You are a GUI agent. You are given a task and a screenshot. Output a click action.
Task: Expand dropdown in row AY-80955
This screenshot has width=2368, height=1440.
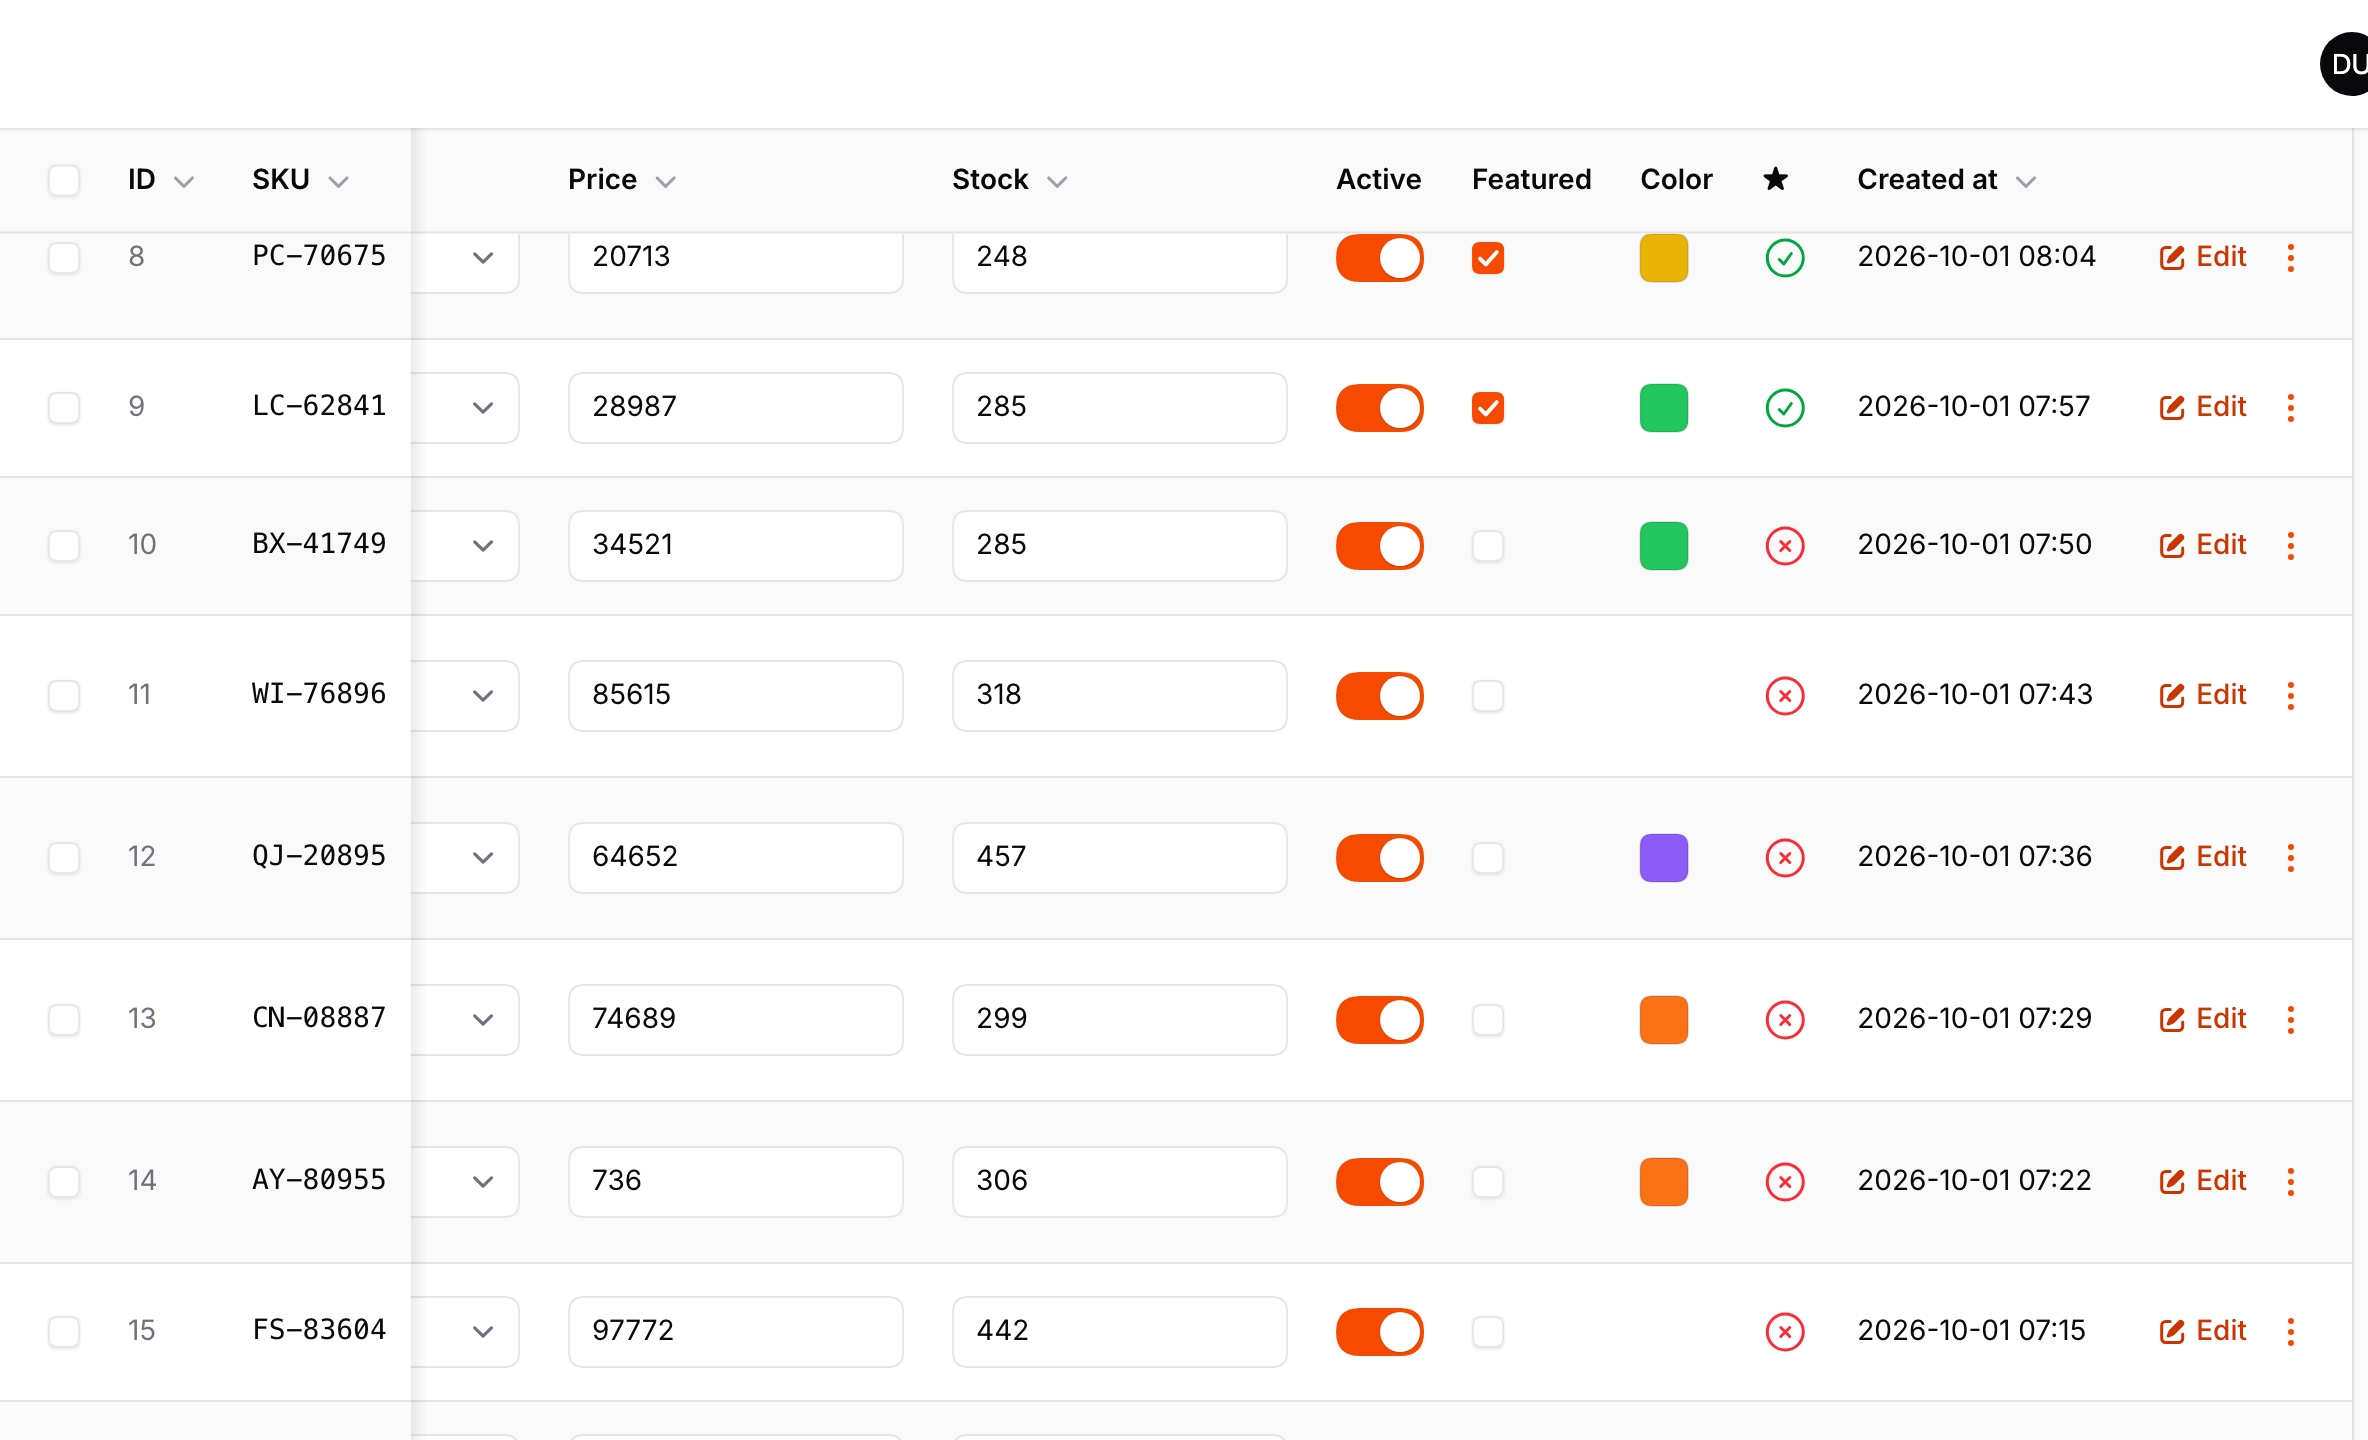pos(483,1182)
